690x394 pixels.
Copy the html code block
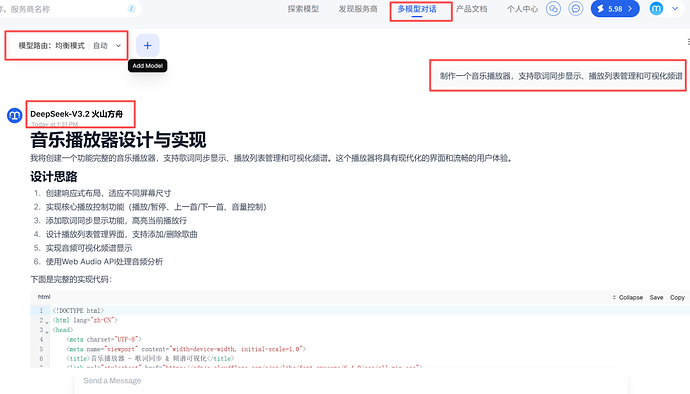[677, 298]
